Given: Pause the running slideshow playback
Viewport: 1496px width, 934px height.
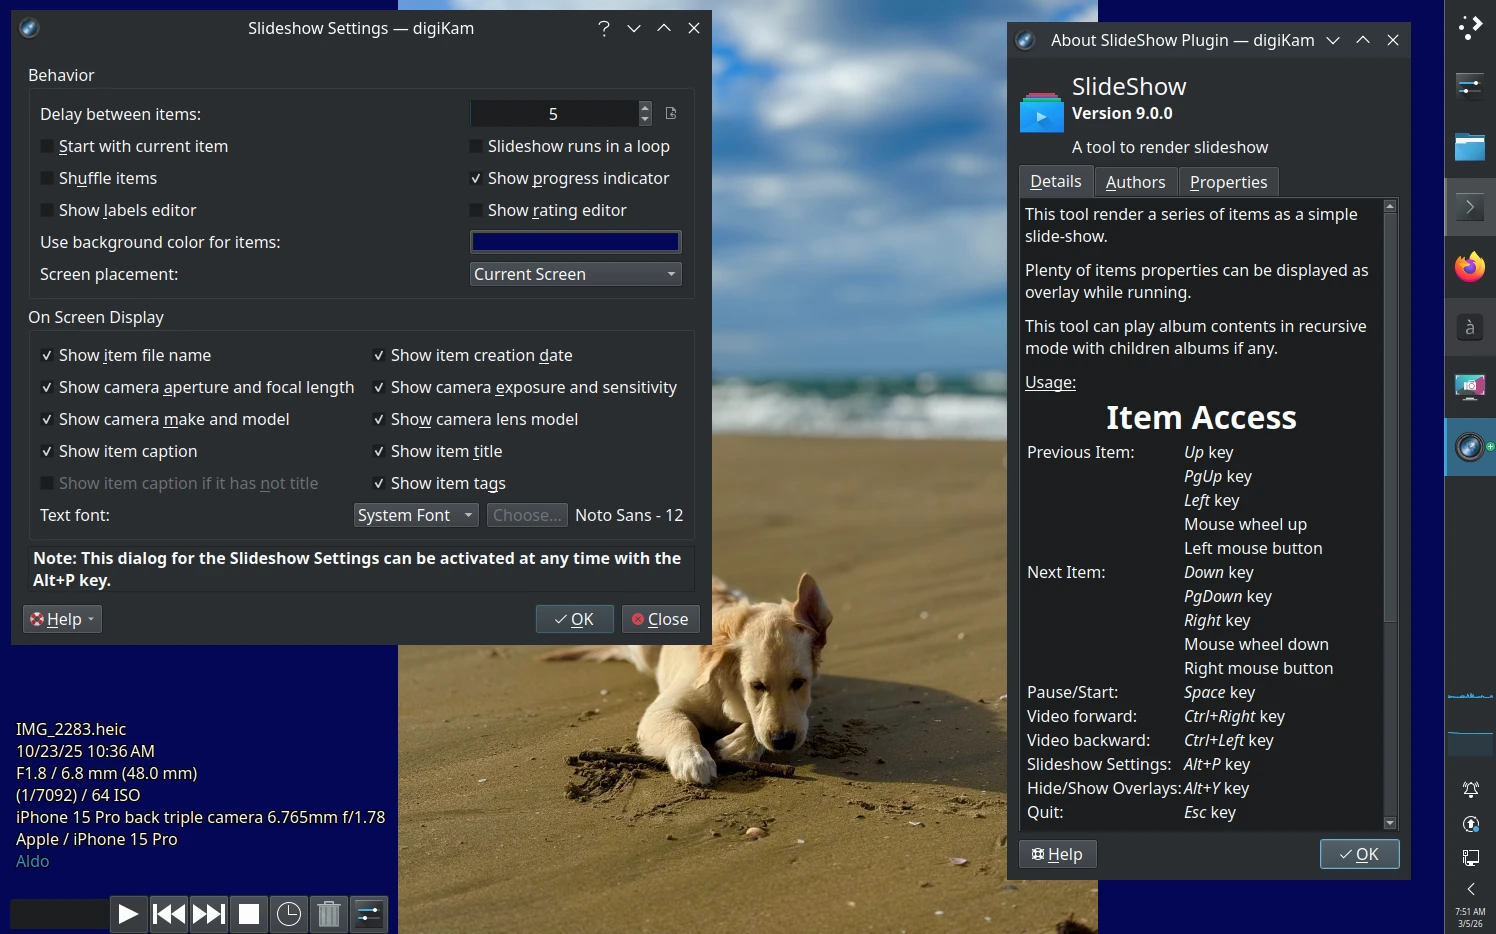Looking at the screenshot, I should 128,913.
